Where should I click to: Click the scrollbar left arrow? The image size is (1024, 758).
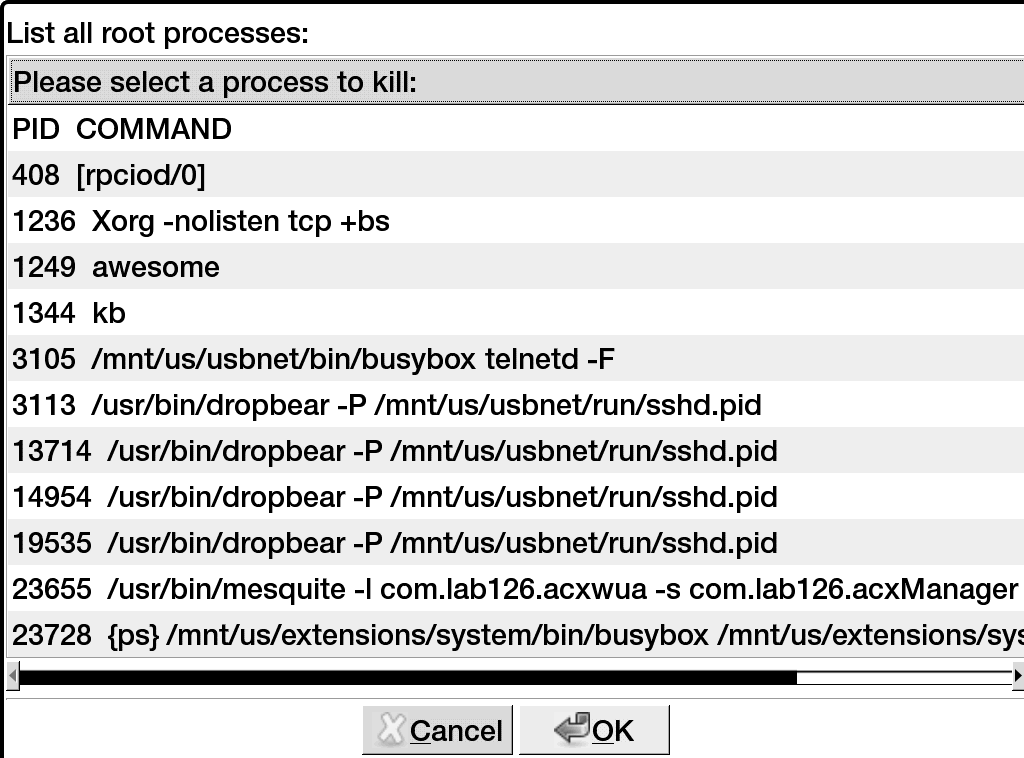click(x=12, y=677)
